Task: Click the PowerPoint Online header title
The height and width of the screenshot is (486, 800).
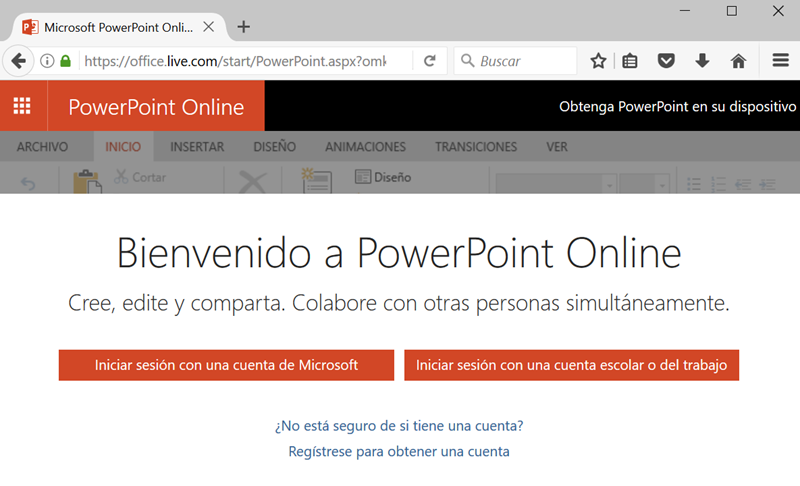Action: pos(156,107)
